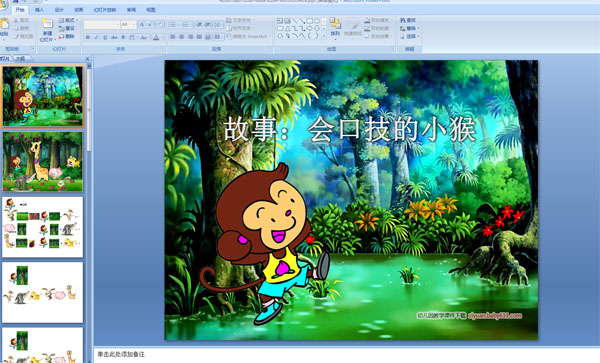Reset the slide with 重设
This screenshot has width=600, height=363.
67,28
